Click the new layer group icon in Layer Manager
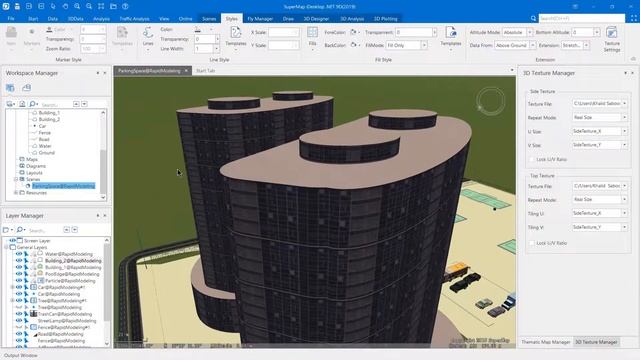 pos(7,230)
